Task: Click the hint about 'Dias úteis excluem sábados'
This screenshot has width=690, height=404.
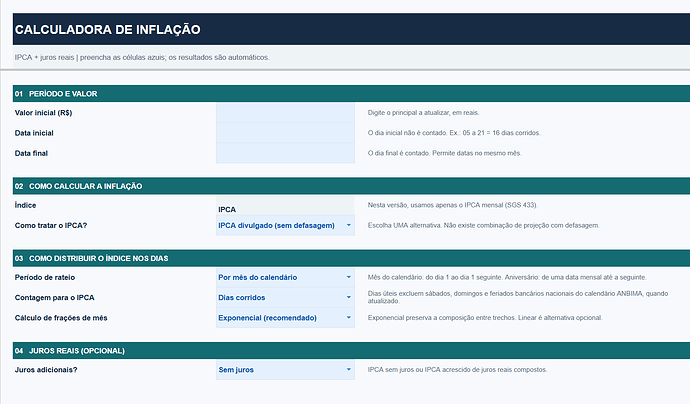Action: tap(518, 297)
